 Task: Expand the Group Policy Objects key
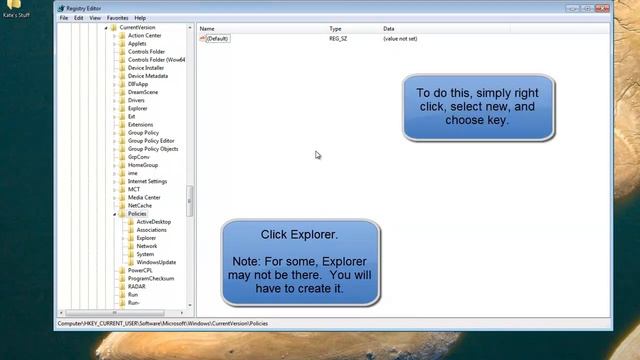[x=115, y=149]
